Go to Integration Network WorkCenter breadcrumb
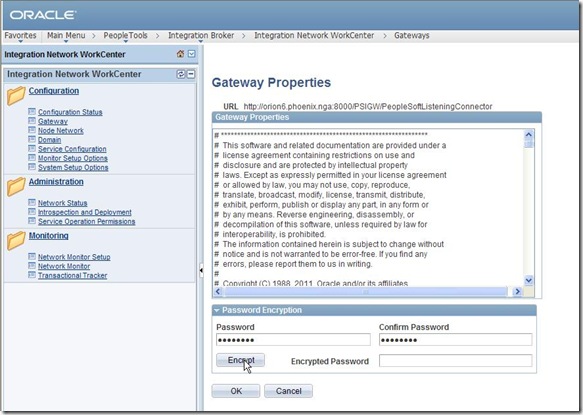583x415 pixels. [x=314, y=36]
